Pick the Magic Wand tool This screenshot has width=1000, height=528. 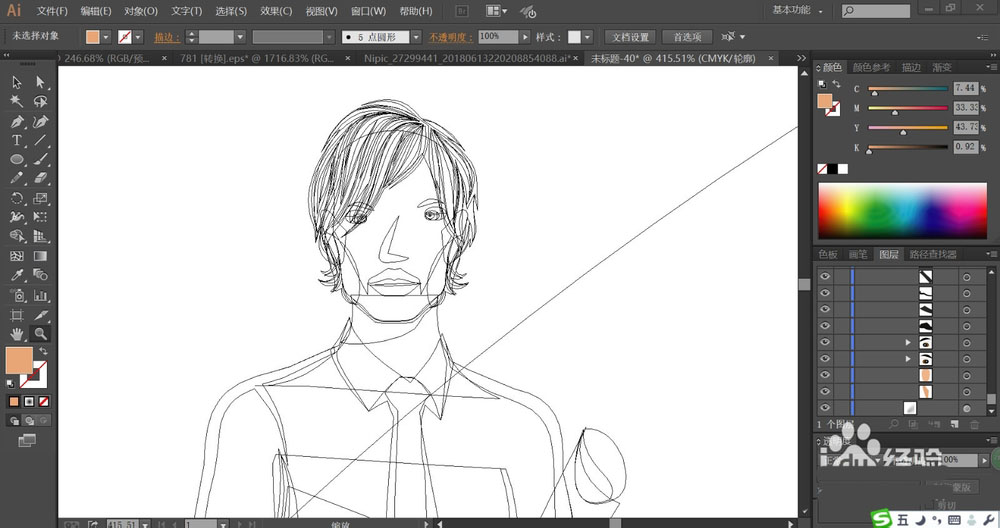[x=17, y=101]
